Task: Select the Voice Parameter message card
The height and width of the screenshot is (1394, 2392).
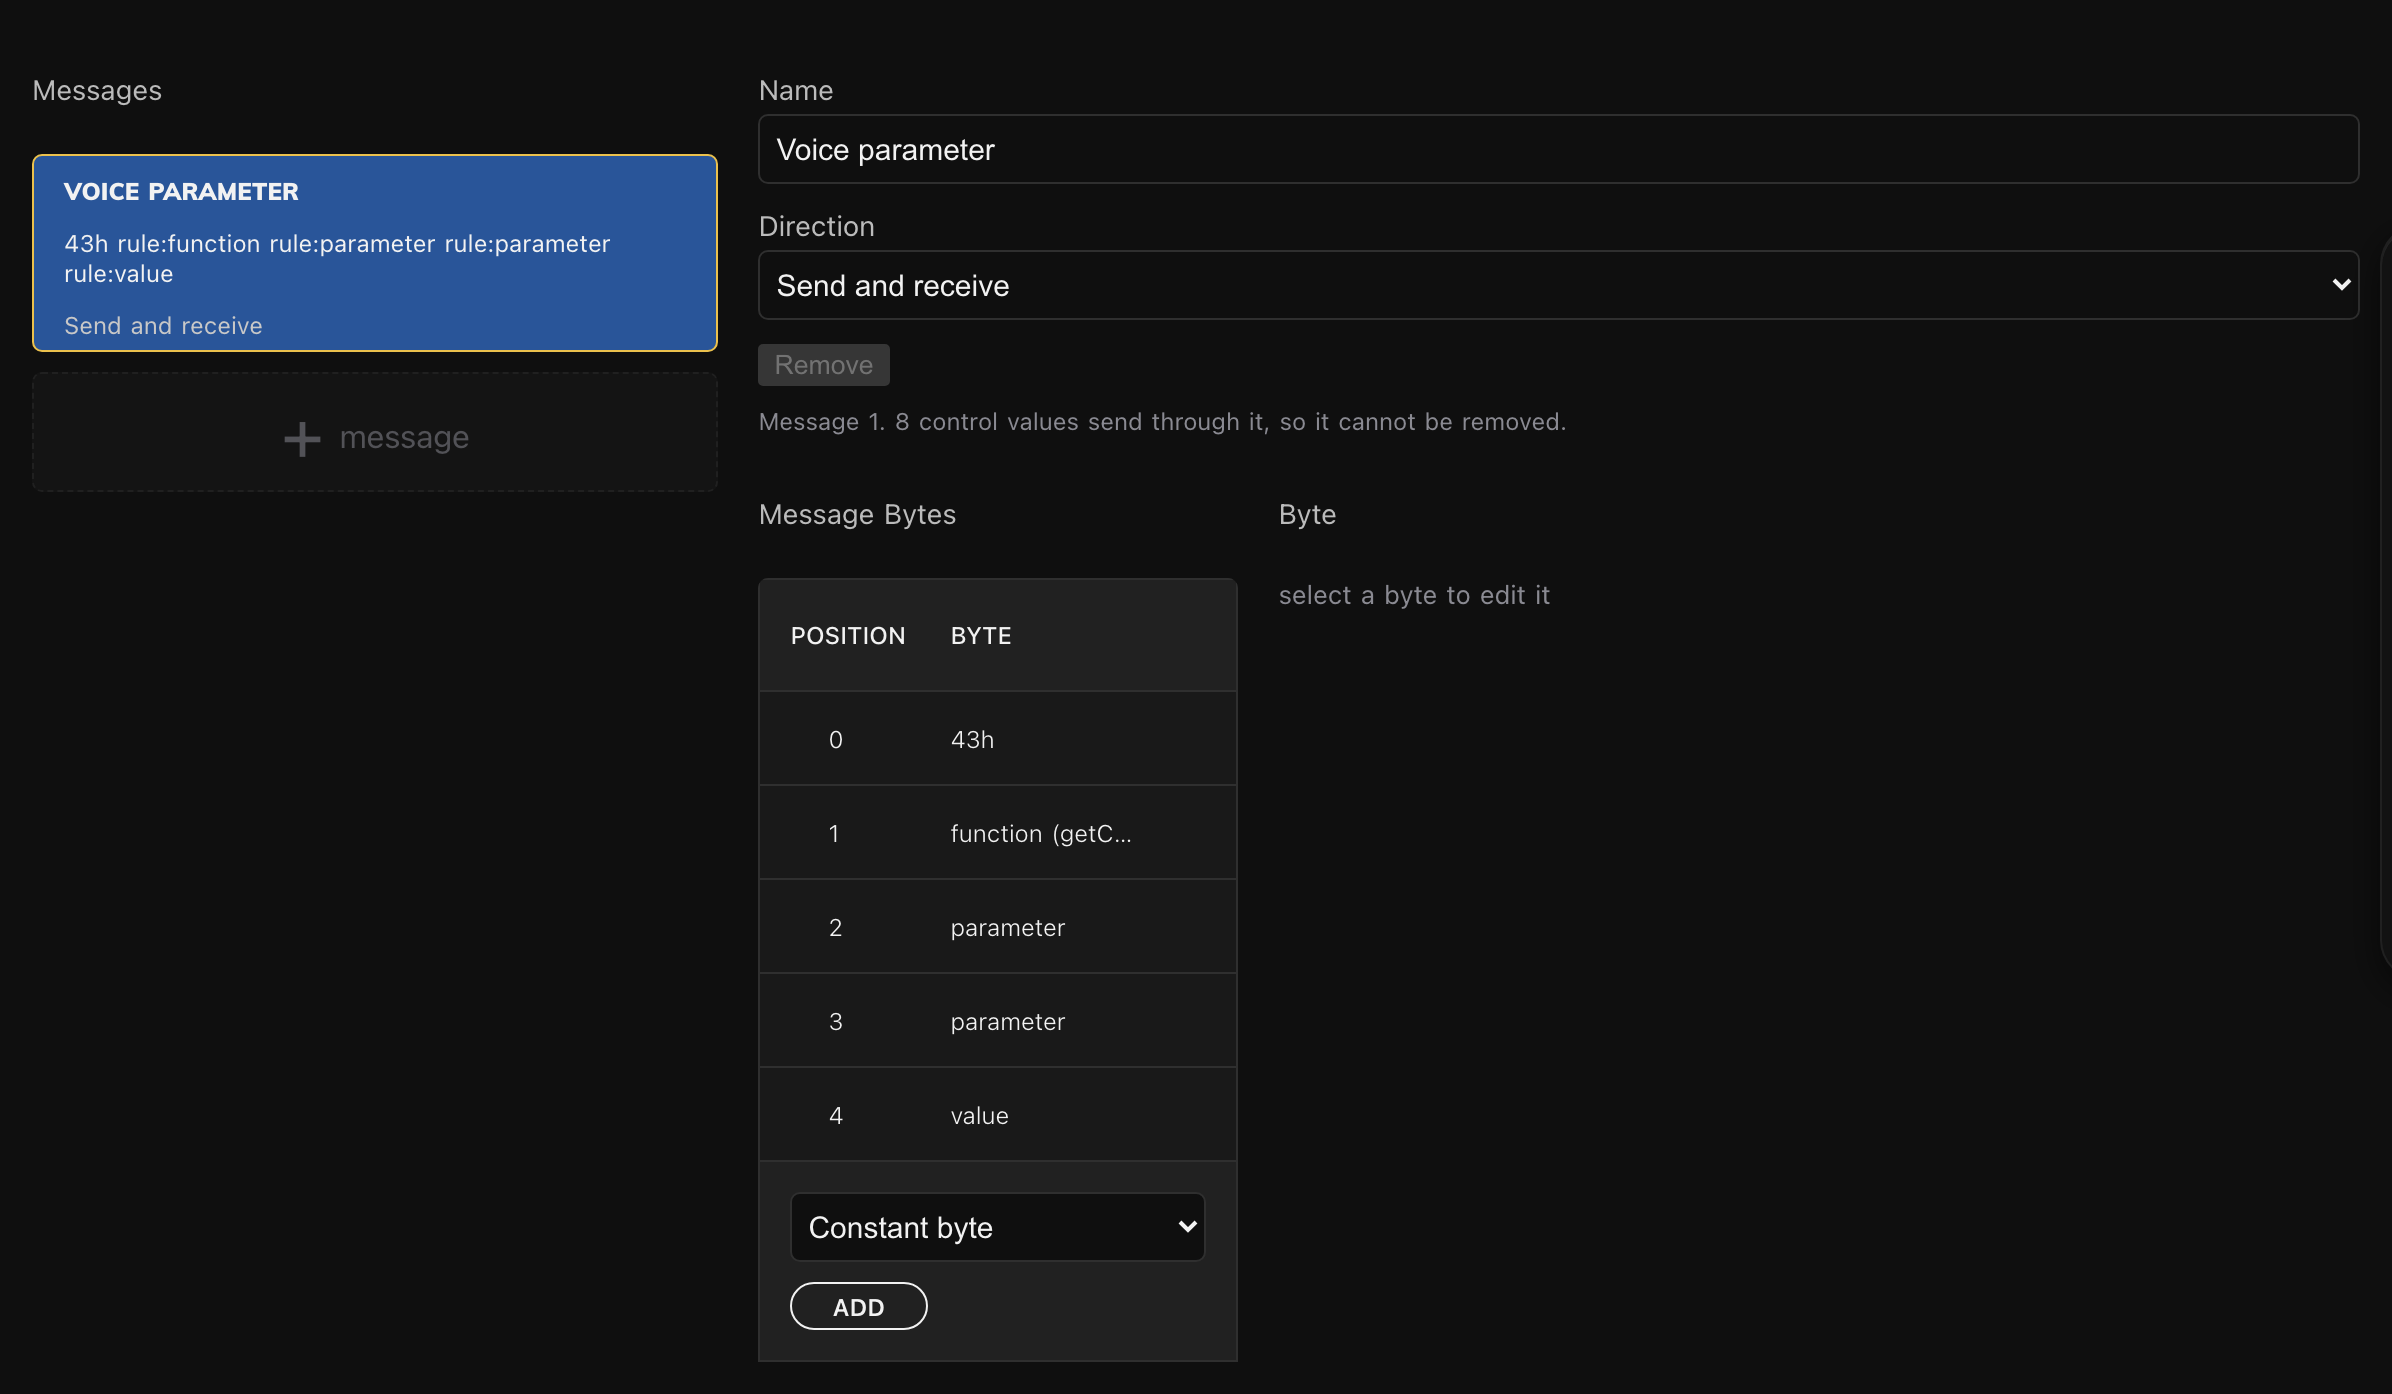Action: coord(375,253)
